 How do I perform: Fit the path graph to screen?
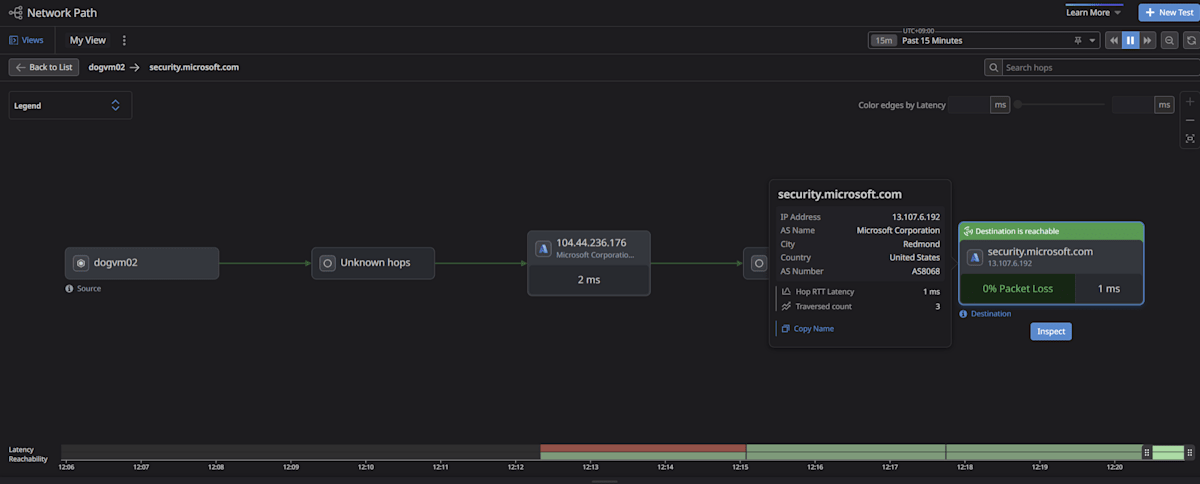pos(1190,138)
